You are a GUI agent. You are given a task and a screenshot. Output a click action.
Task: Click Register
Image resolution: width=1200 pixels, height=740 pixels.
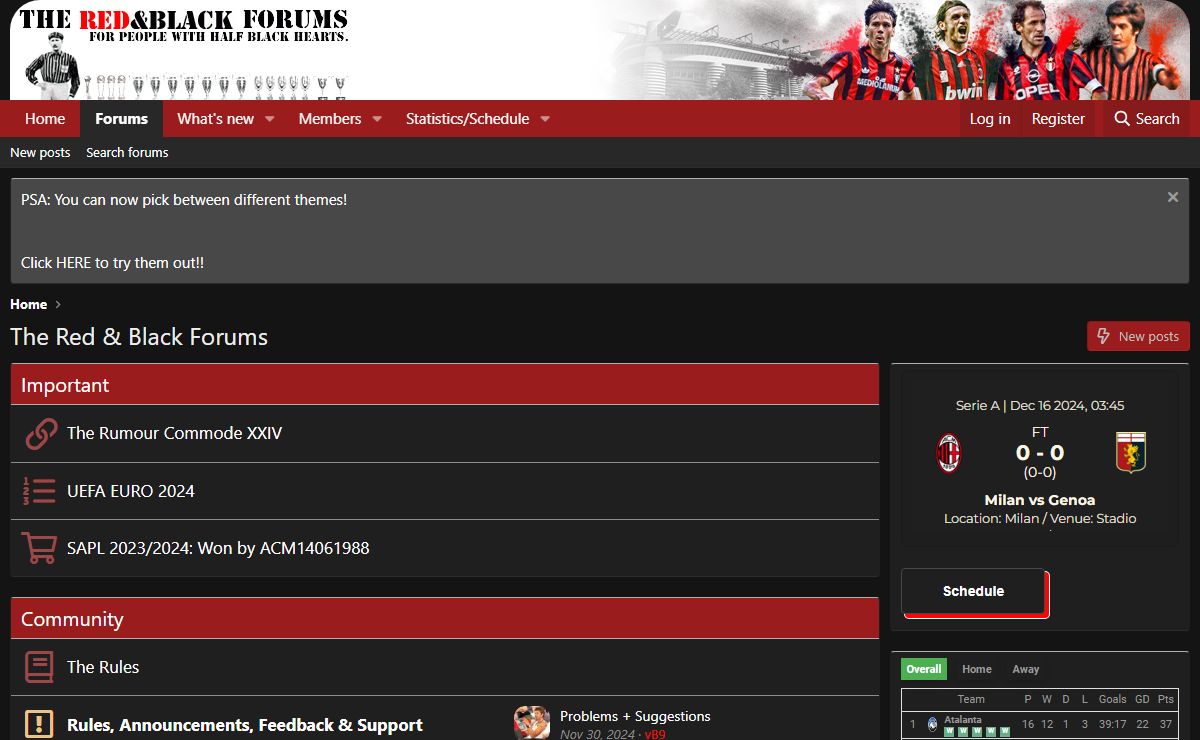1058,119
